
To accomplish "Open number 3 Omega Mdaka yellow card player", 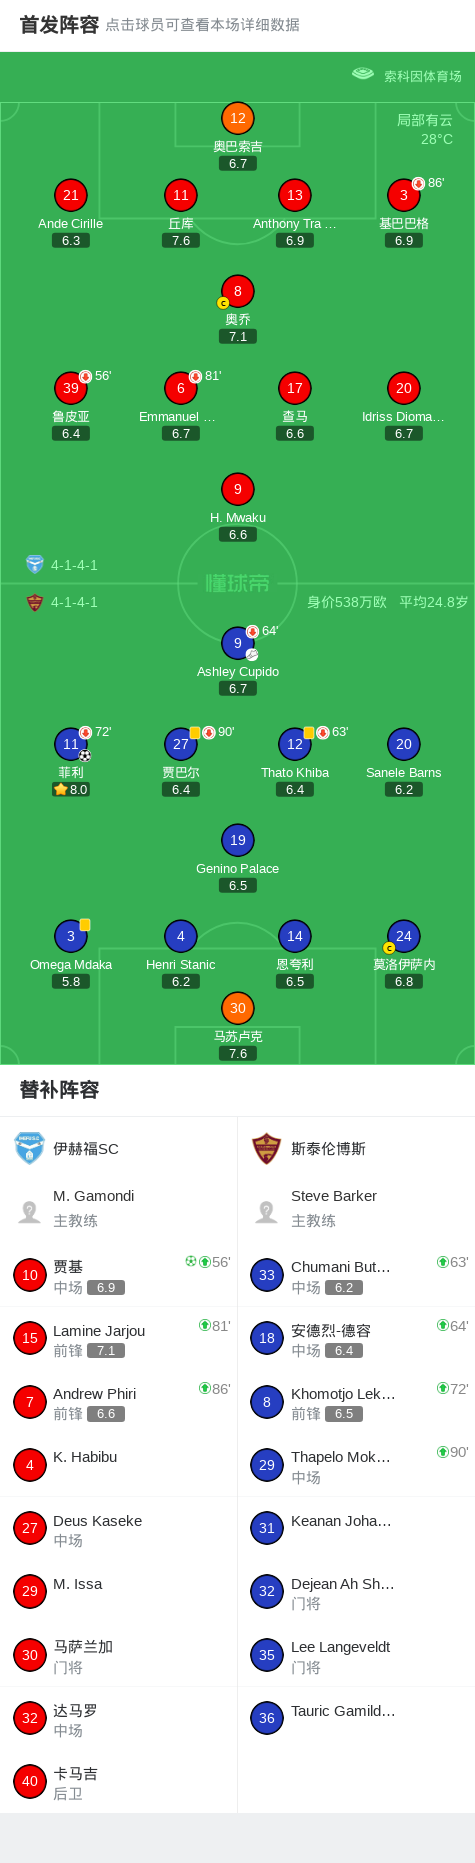I will 71,936.
